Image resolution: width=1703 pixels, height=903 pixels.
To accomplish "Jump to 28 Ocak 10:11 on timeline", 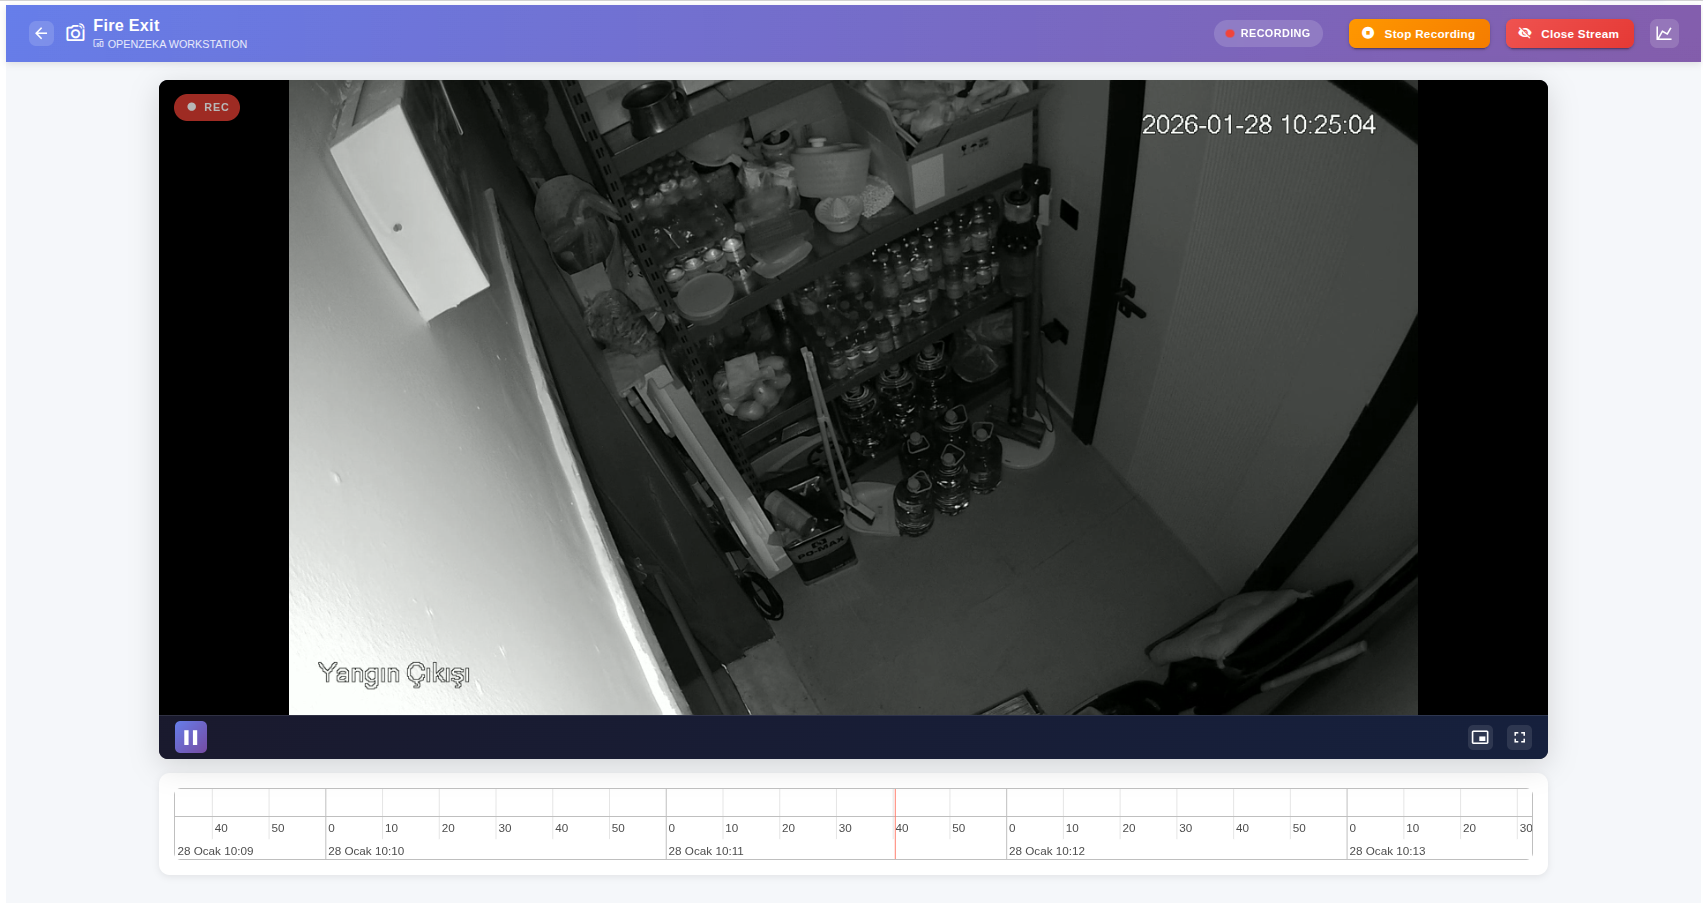I will pos(706,851).
